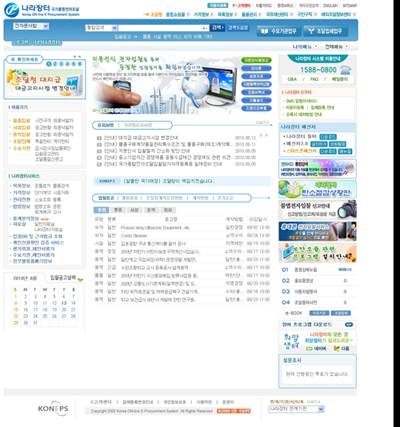Select banner page number 6 indicator
The height and width of the screenshot is (427, 400).
point(79,64)
